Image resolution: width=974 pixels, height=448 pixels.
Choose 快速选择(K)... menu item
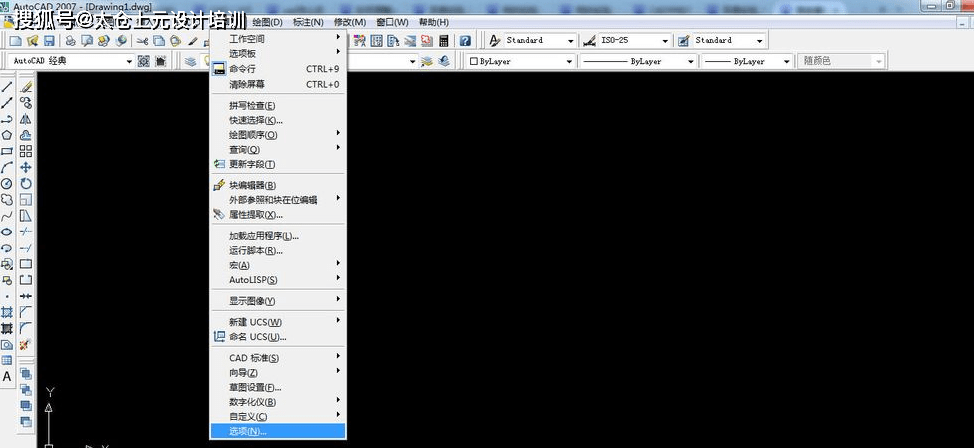(x=278, y=120)
